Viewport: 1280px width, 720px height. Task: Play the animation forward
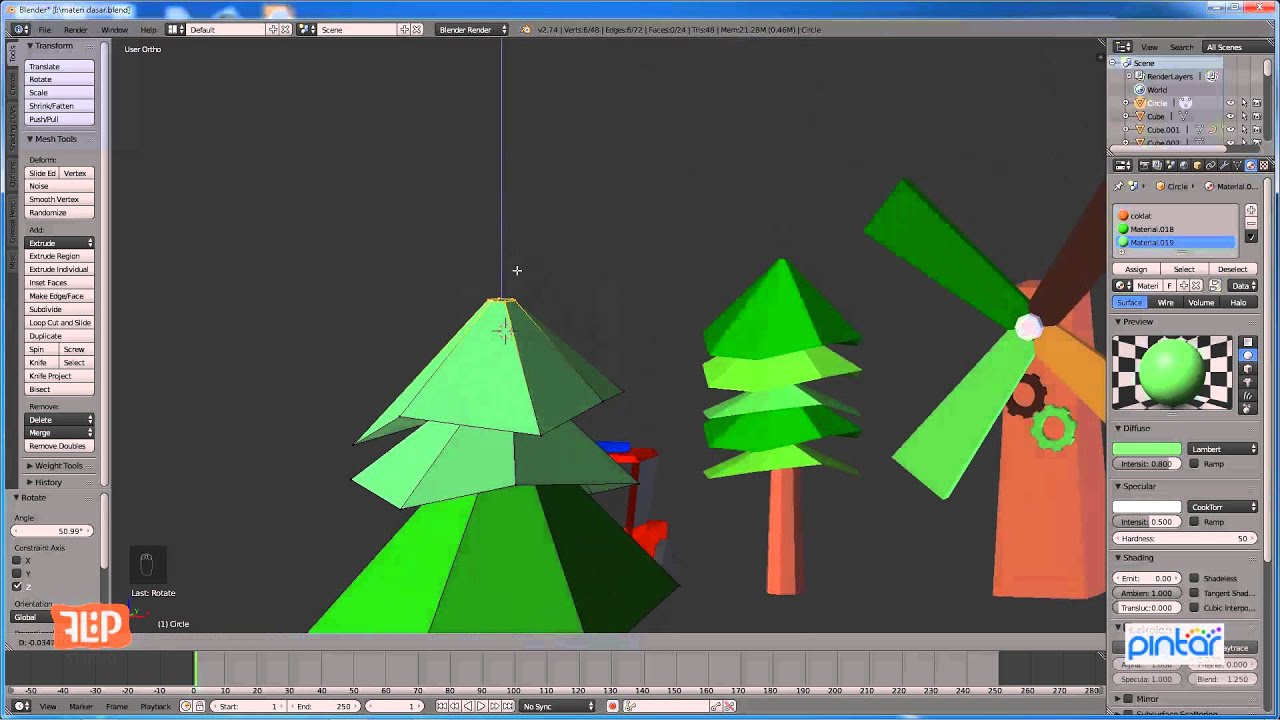[x=481, y=706]
